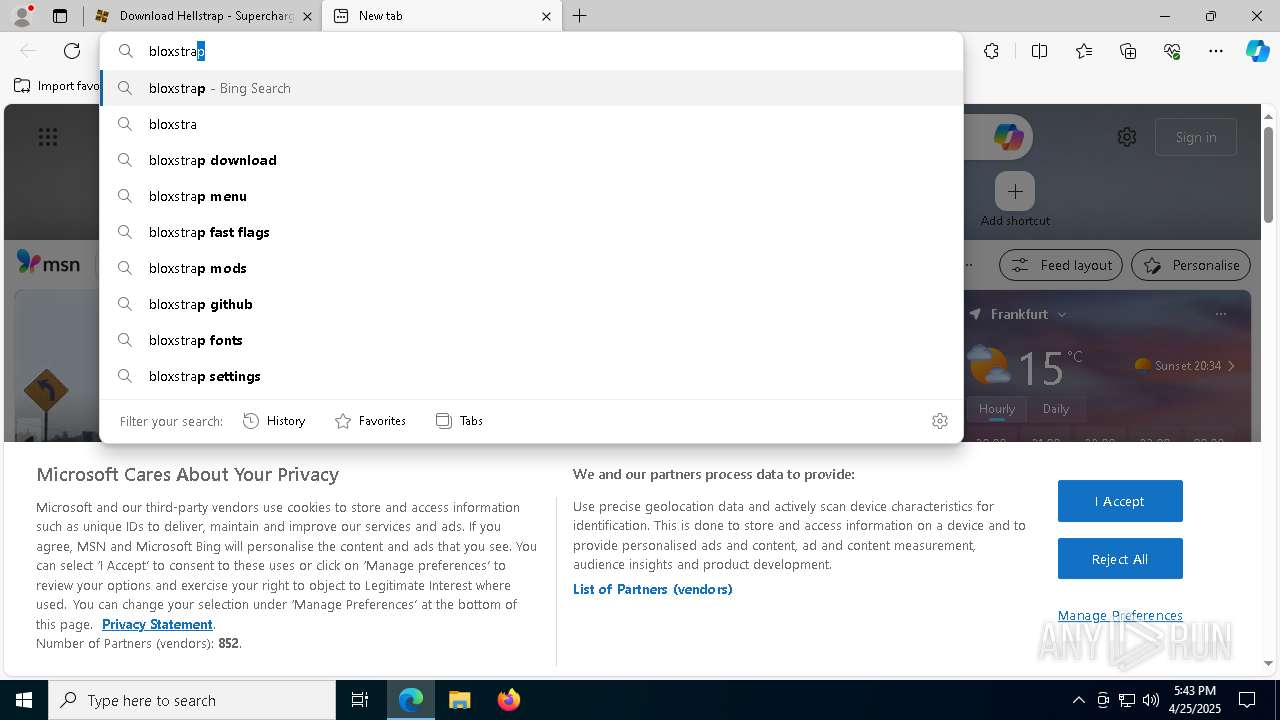Show hidden system tray icons
The height and width of the screenshot is (720, 1280).
tap(1078, 700)
